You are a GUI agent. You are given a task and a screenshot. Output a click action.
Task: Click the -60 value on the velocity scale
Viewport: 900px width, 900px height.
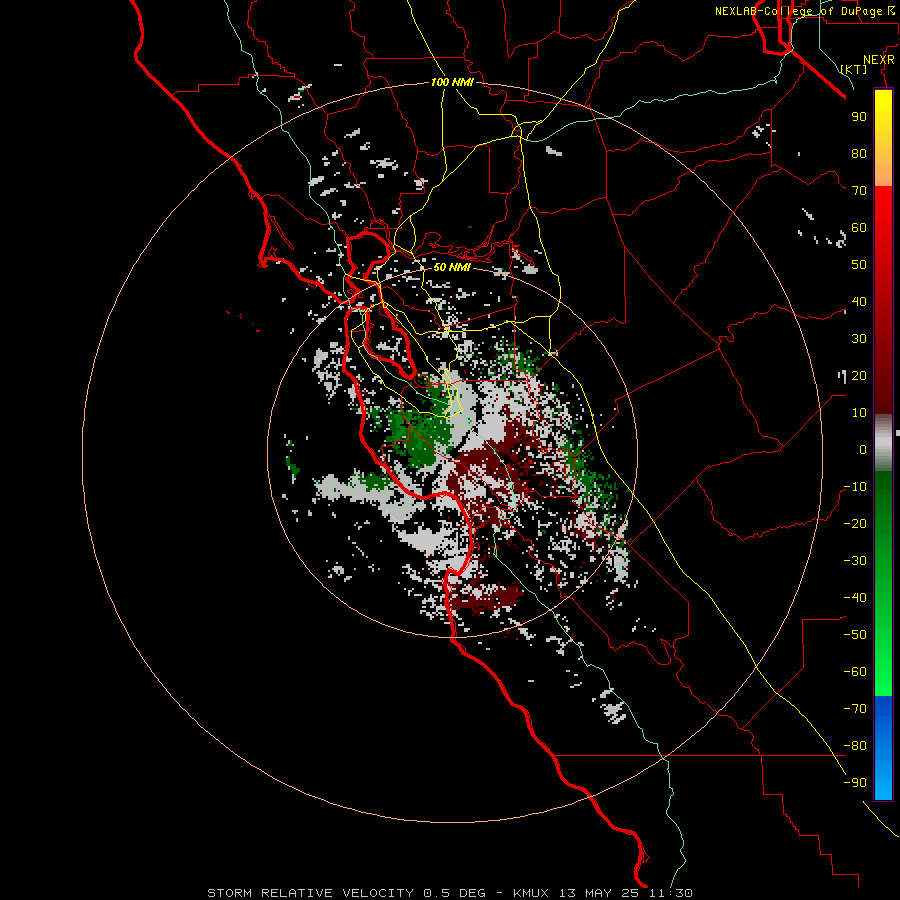(855, 672)
